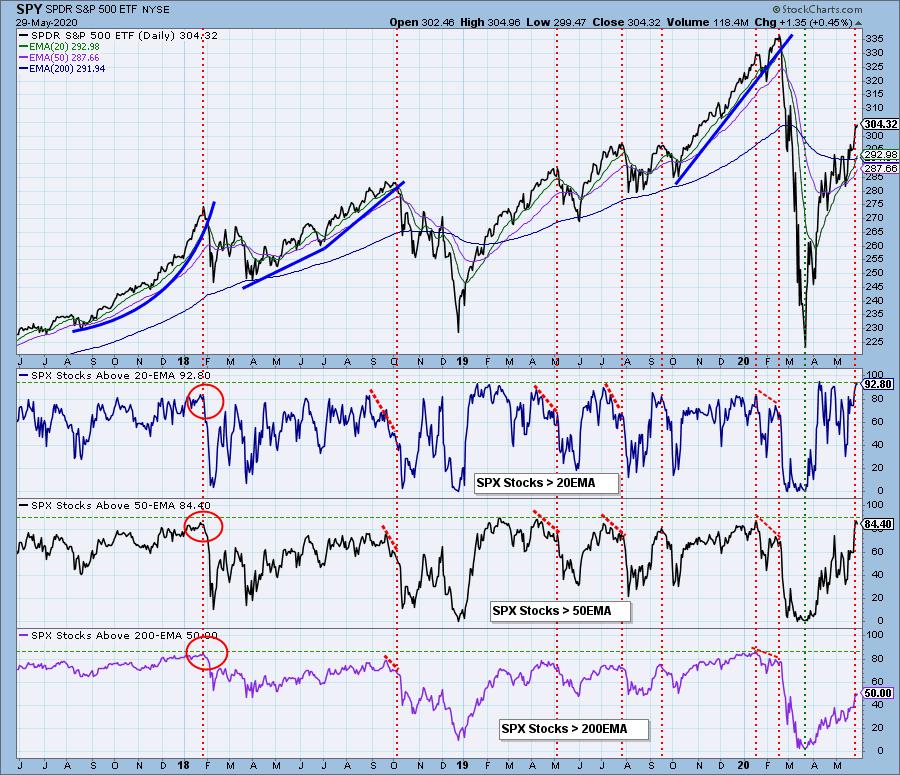Viewport: 900px width, 775px height.
Task: Click the purple line marker before EMA(50)
Action: coord(24,57)
